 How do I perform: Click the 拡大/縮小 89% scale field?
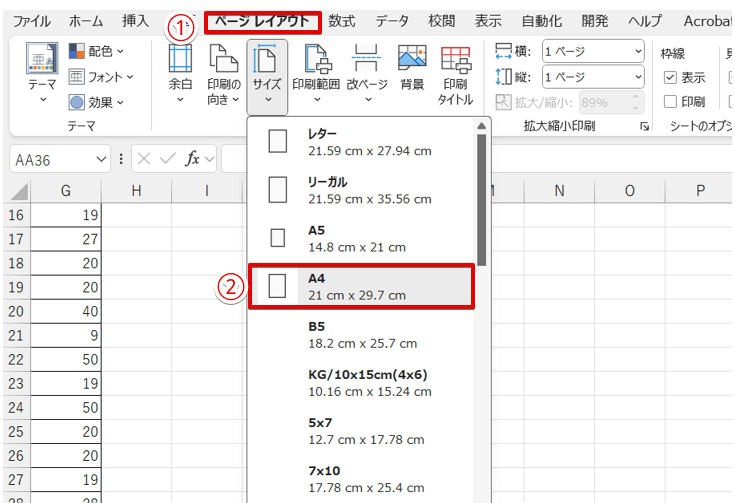pyautogui.click(x=612, y=102)
